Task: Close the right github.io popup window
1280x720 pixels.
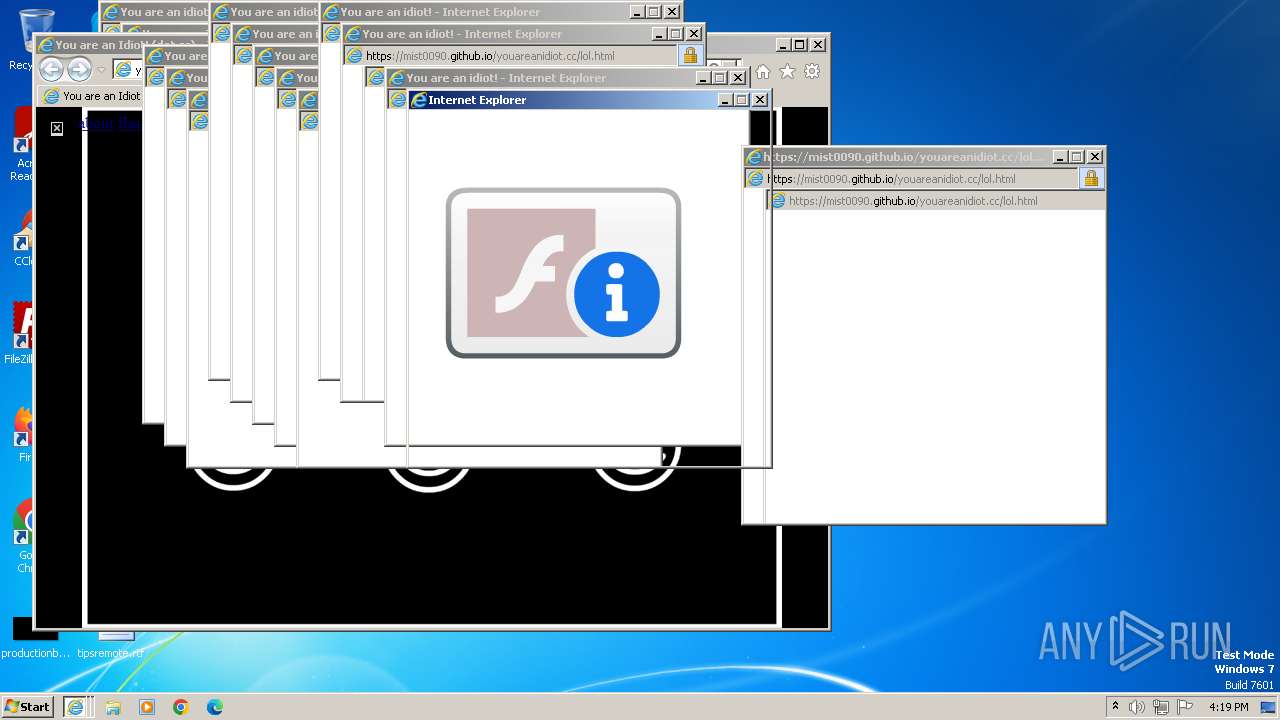Action: (x=1095, y=157)
